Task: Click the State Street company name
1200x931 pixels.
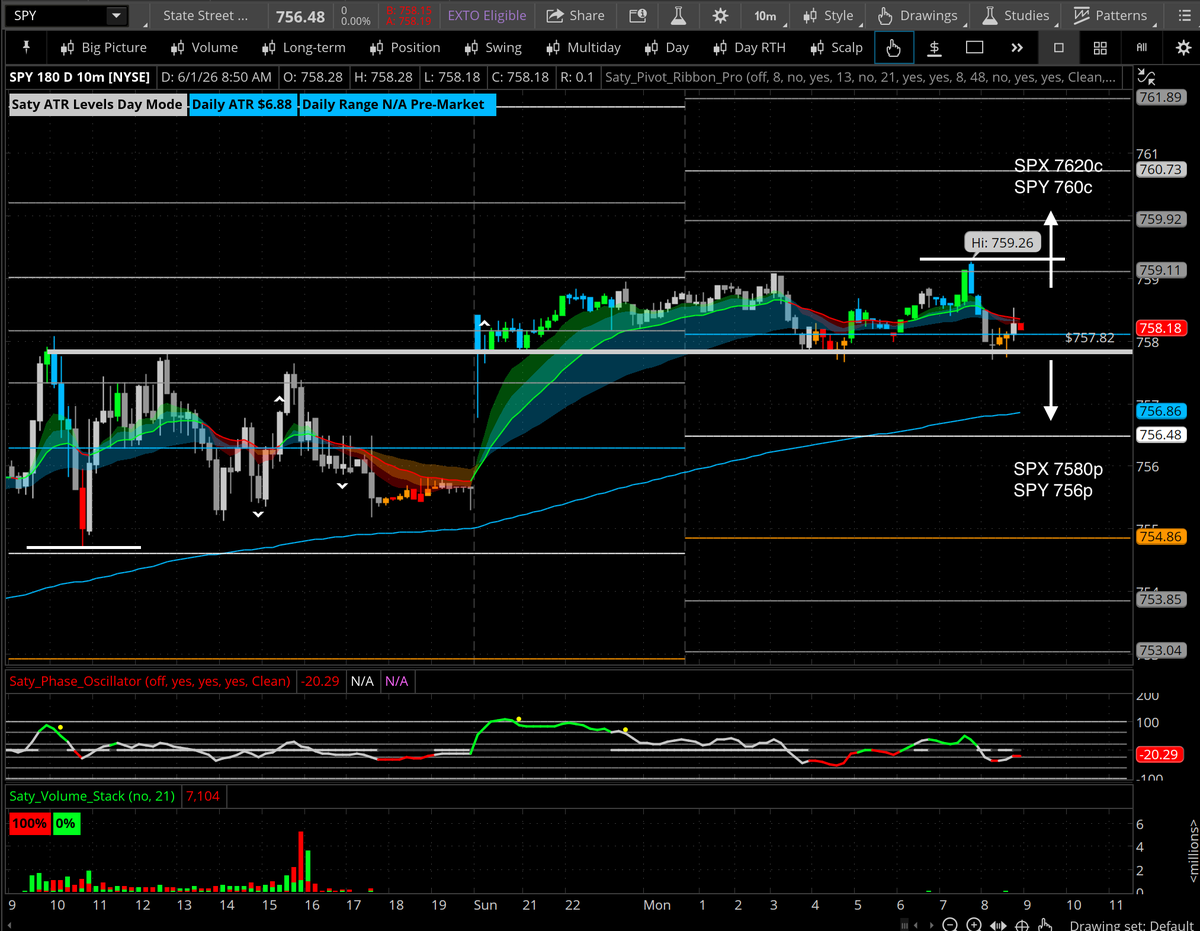Action: pos(206,15)
